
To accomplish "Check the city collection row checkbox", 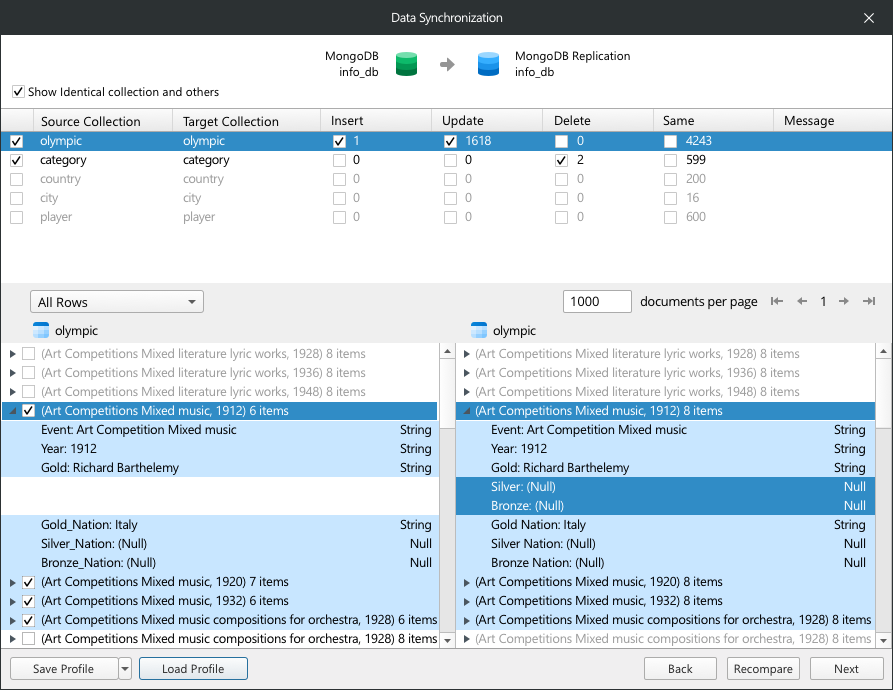I will tap(17, 198).
